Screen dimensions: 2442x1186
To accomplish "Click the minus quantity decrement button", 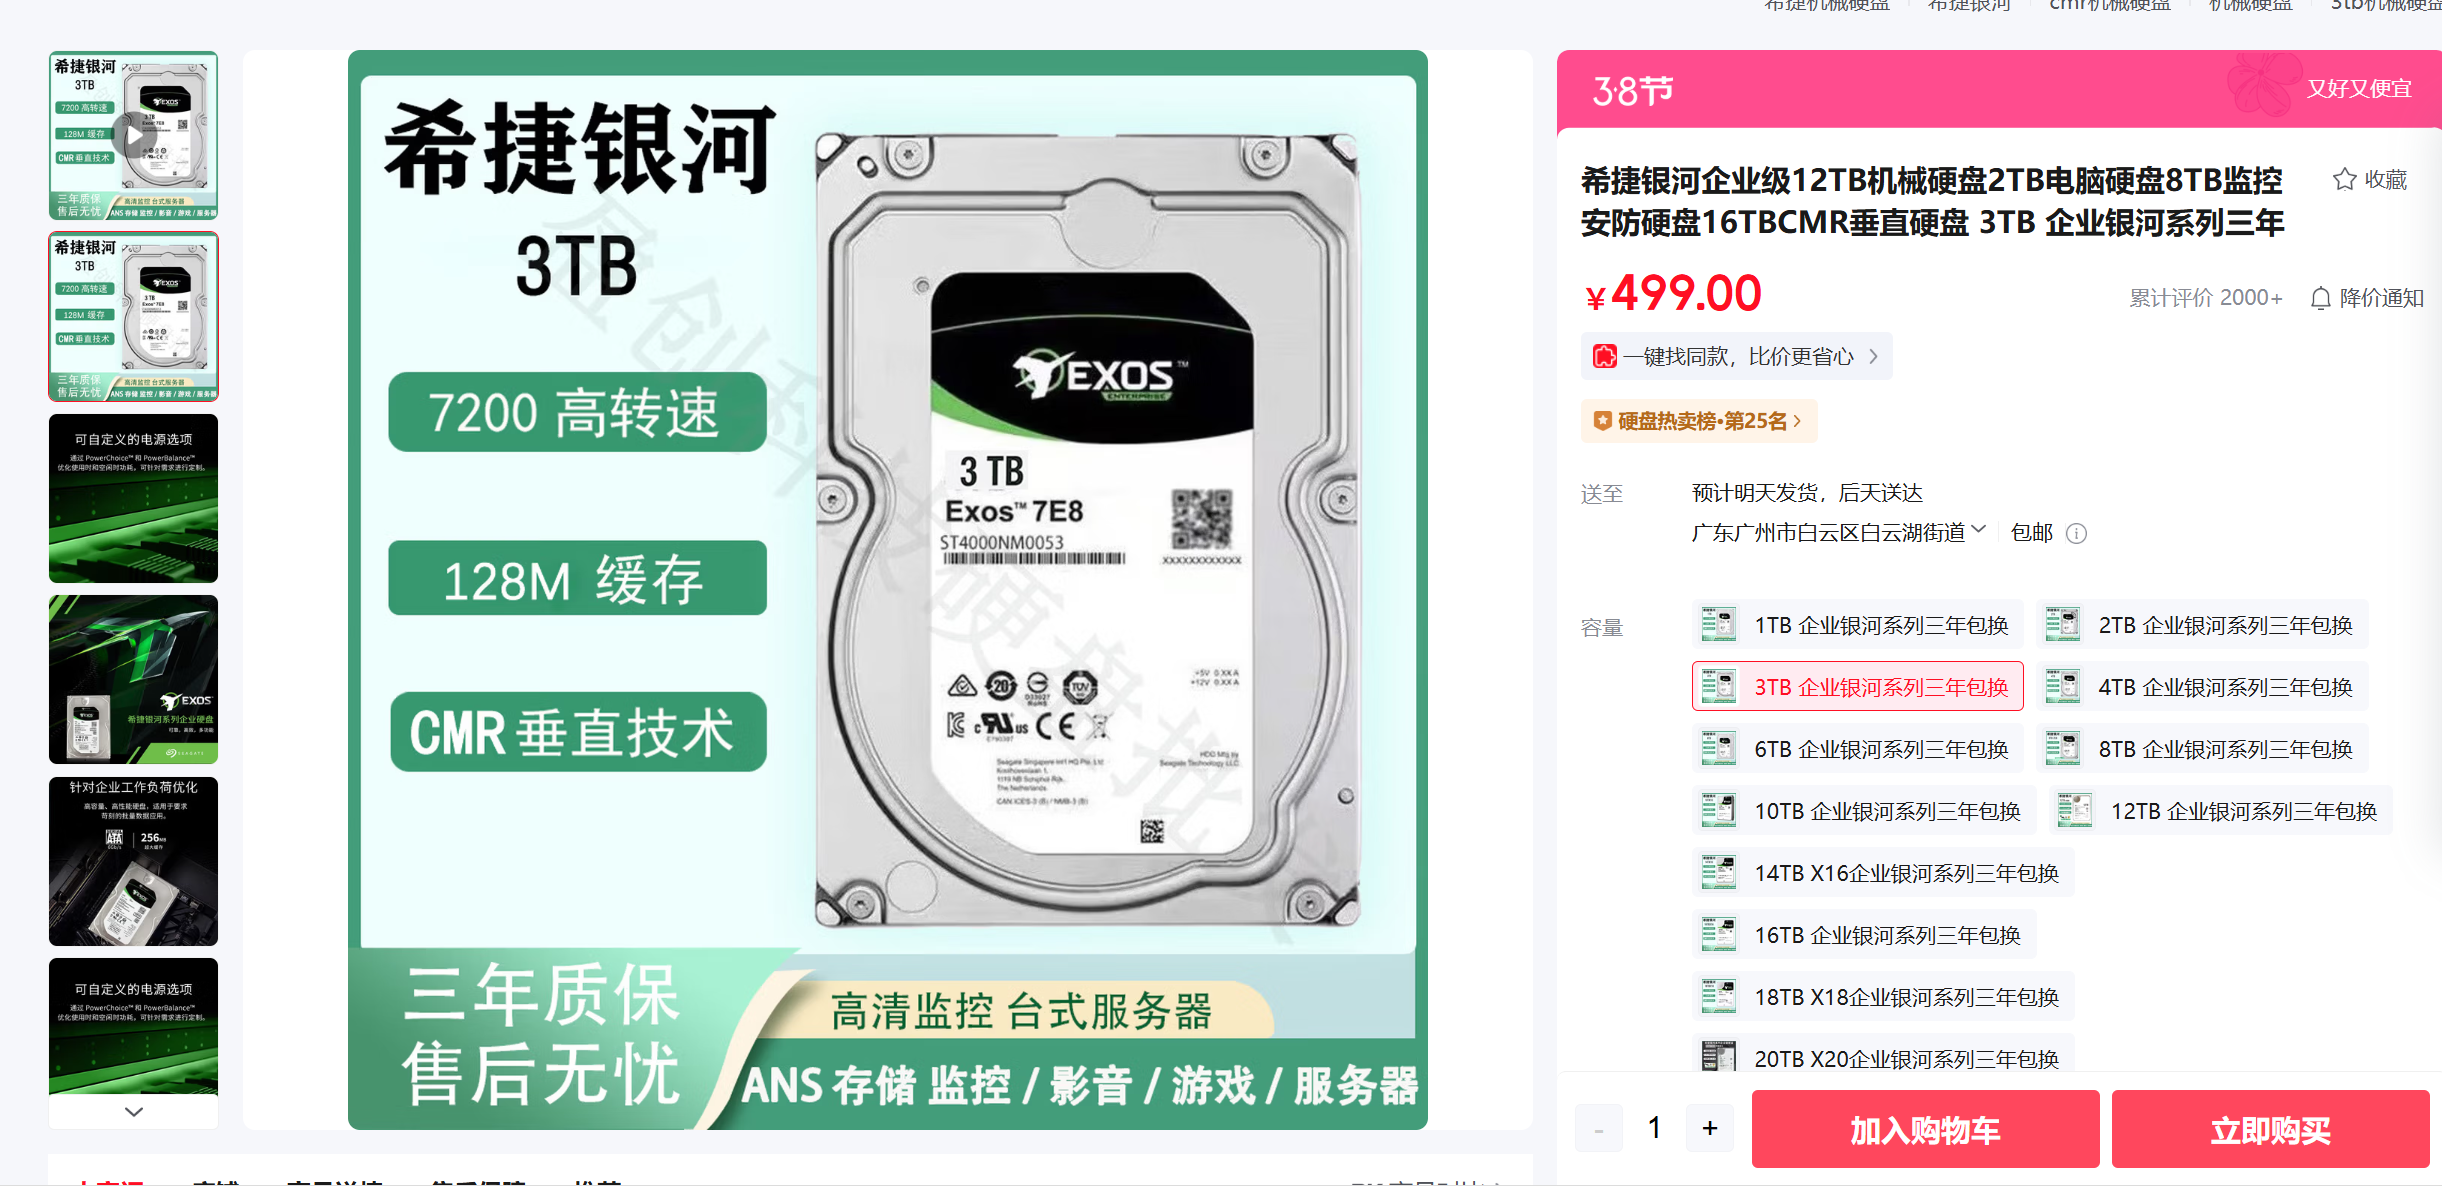I will coord(1599,1128).
